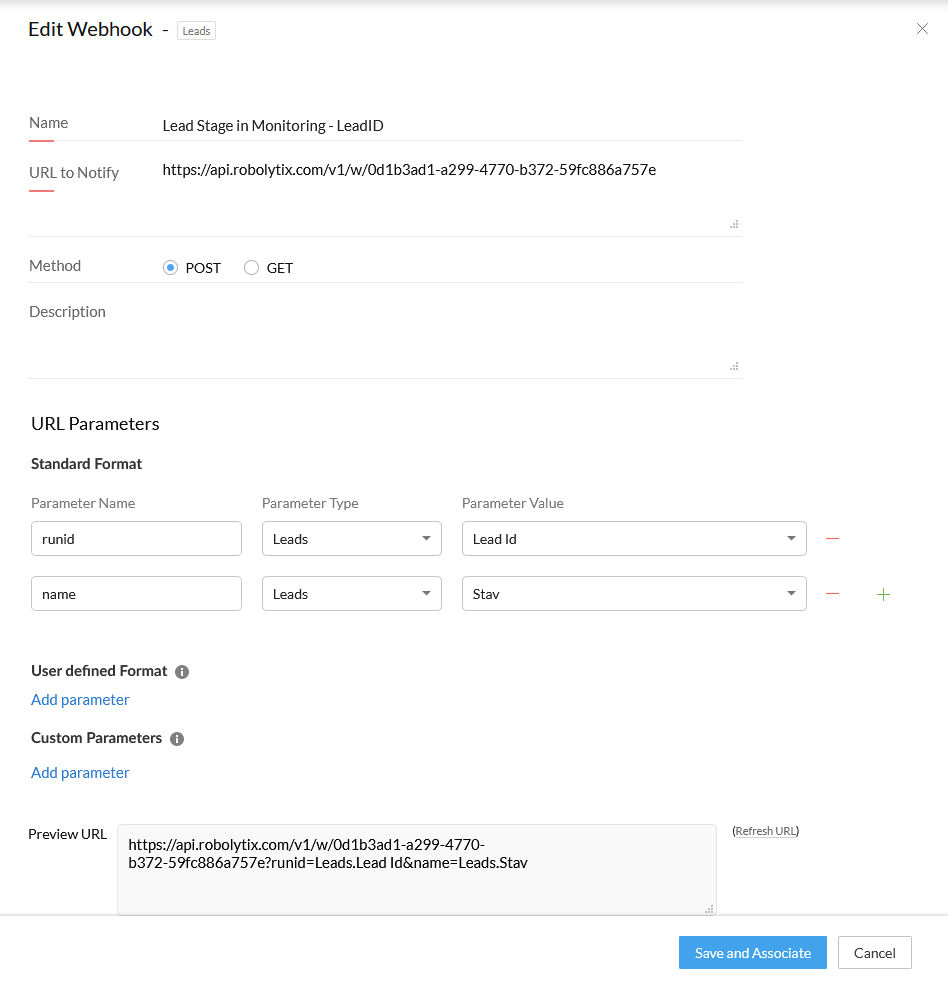Click Description field resize handle
This screenshot has width=948, height=987.
[734, 366]
